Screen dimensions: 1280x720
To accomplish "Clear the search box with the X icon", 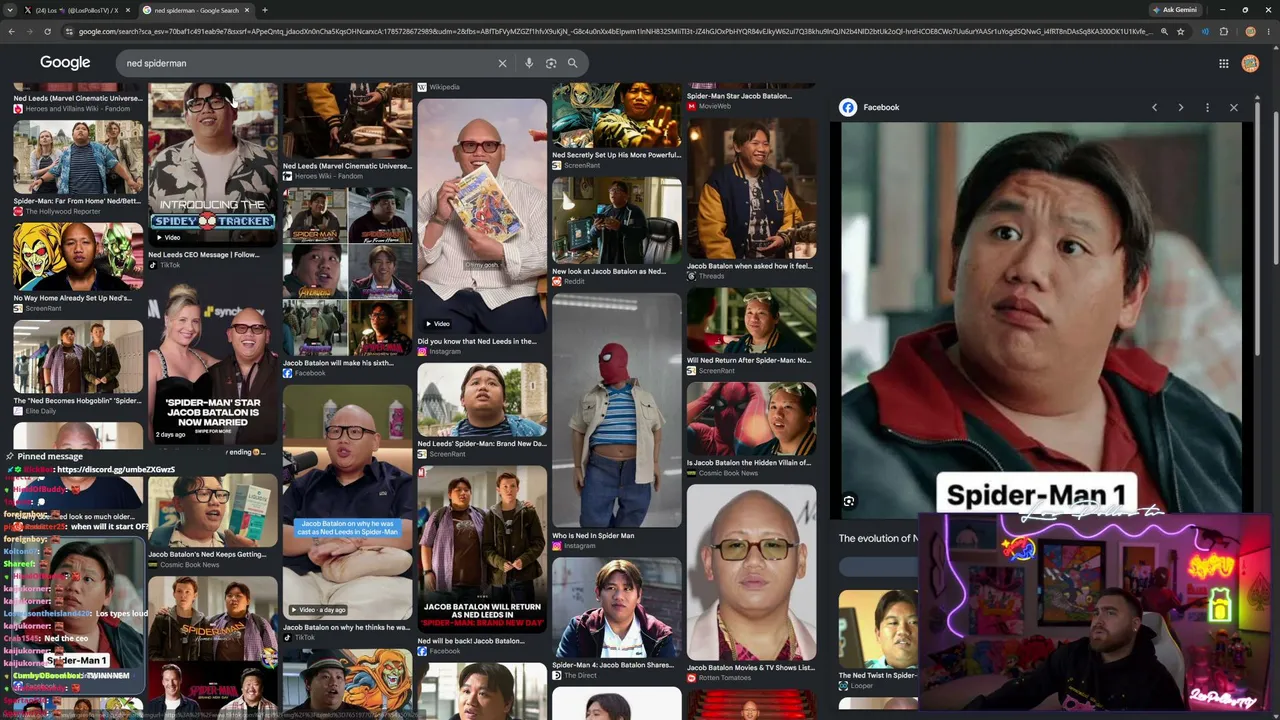I will tap(502, 63).
